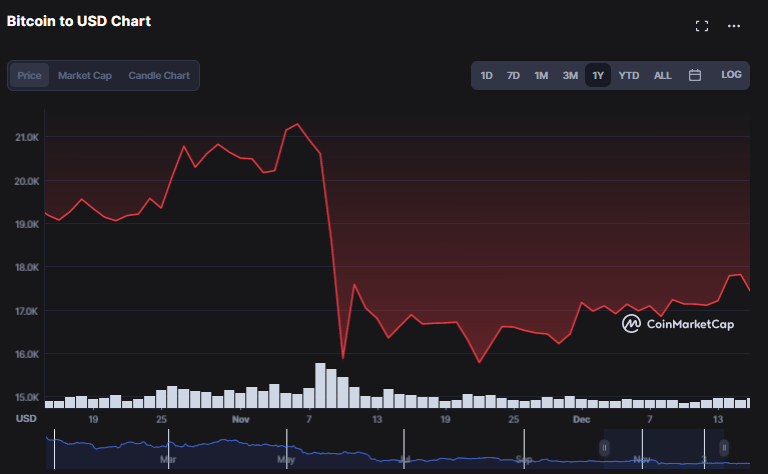Image resolution: width=768 pixels, height=474 pixels.
Task: Select the ALL time range
Action: point(662,75)
